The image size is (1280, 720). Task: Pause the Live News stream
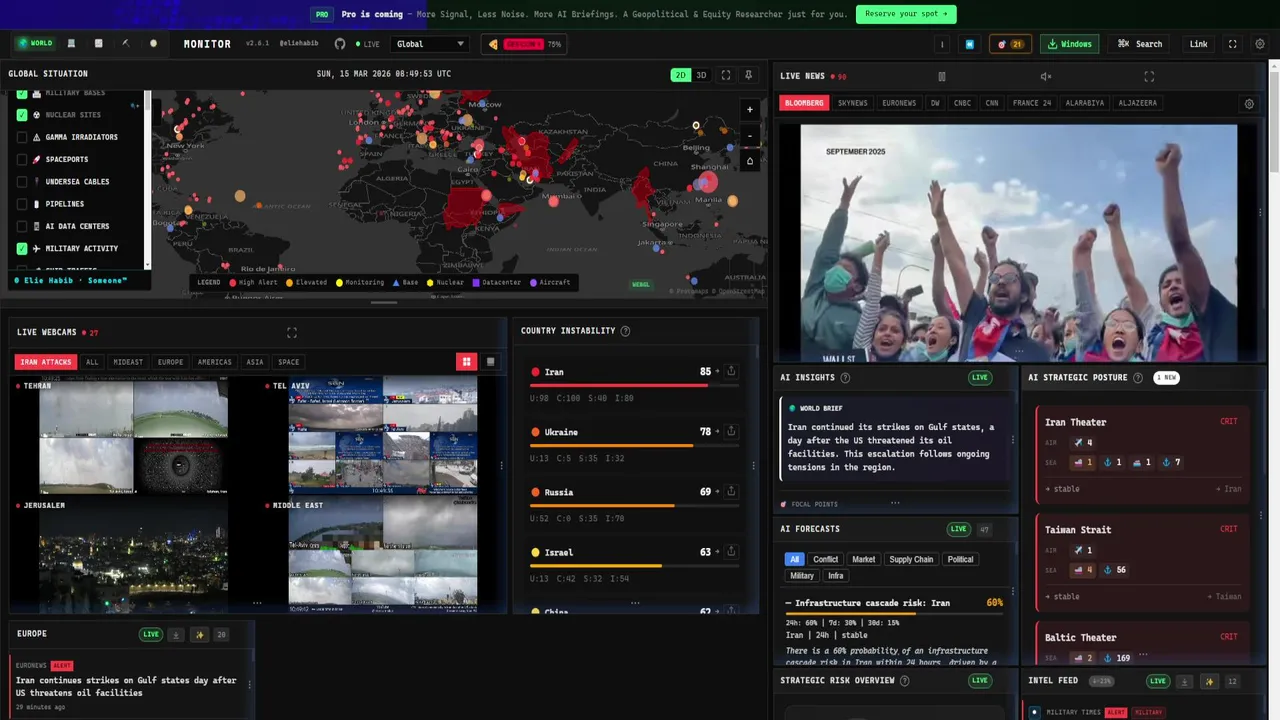point(941,76)
